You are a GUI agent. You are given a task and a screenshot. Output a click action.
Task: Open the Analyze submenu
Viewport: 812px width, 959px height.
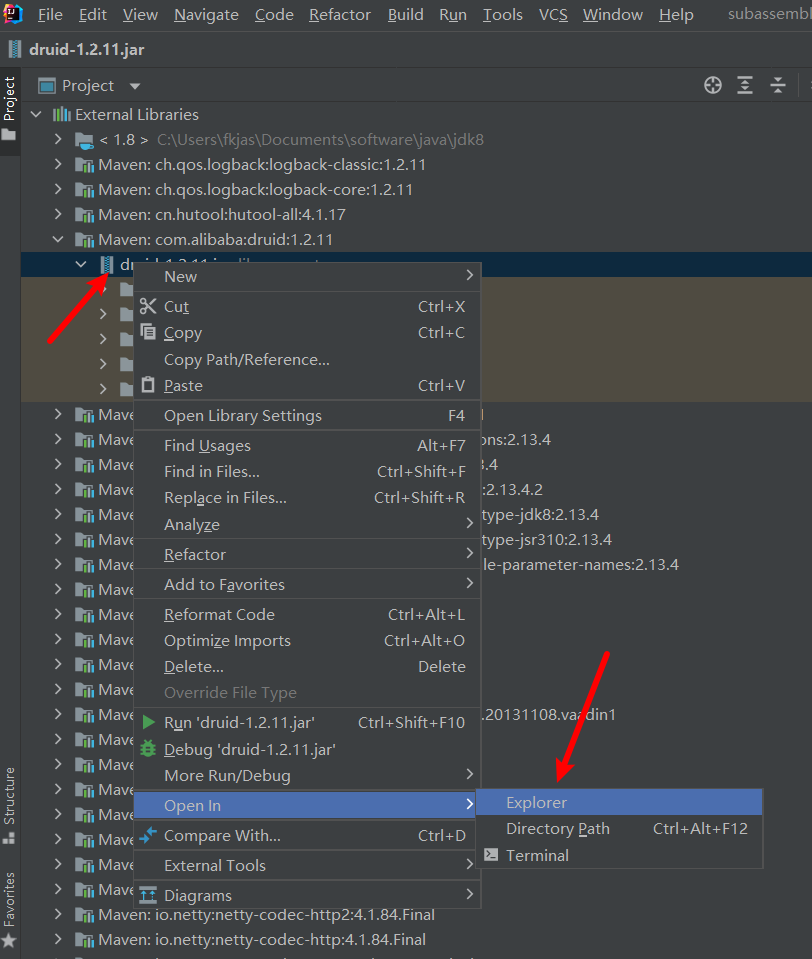click(x=307, y=525)
